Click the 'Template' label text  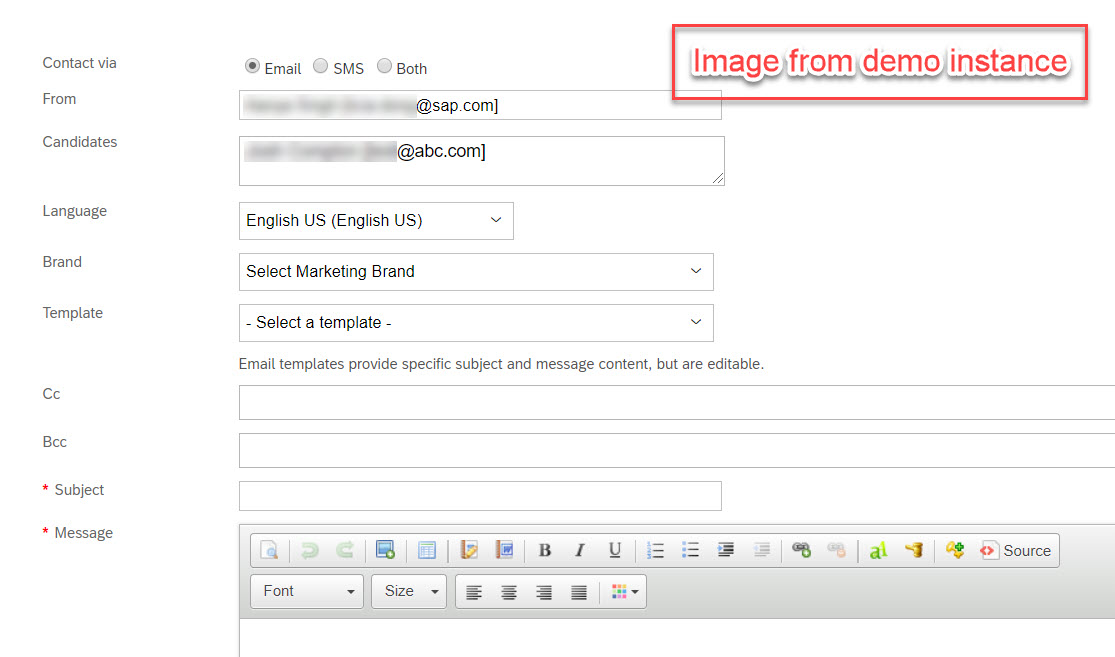(73, 313)
